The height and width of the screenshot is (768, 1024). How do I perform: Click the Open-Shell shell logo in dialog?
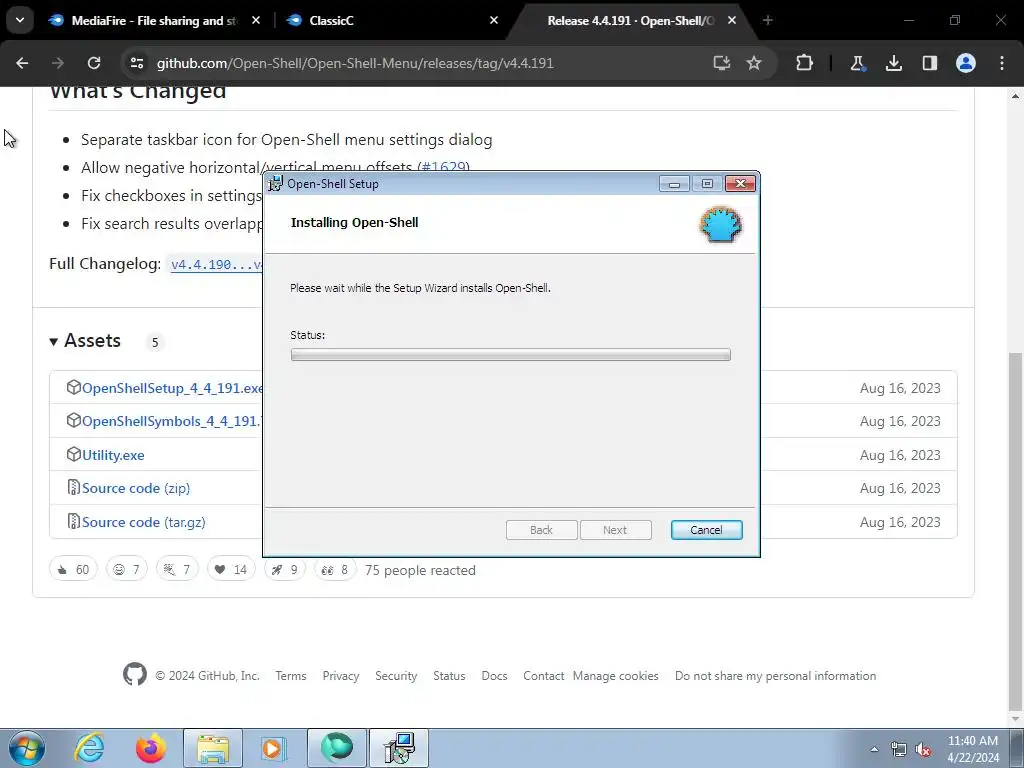tap(721, 224)
